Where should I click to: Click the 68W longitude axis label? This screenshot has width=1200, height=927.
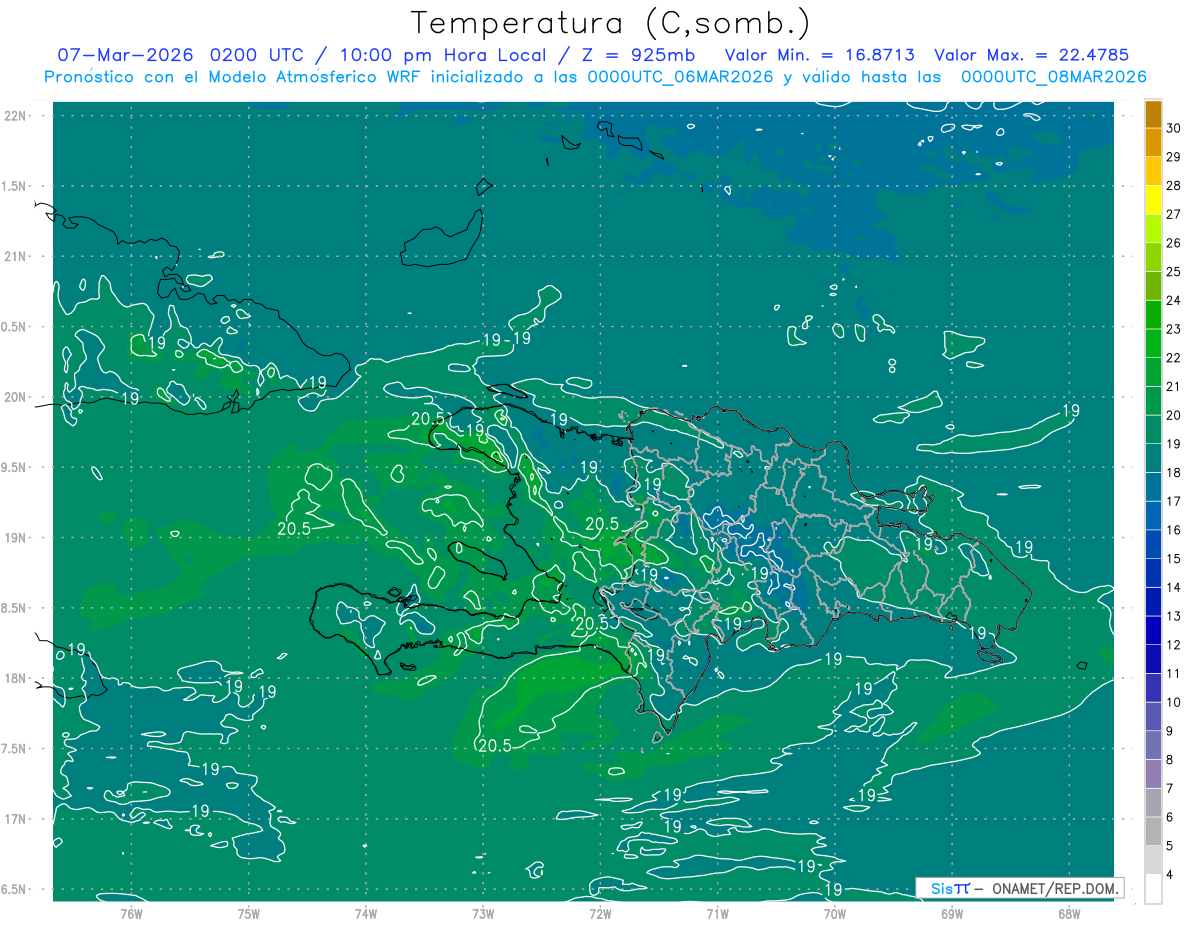[1069, 914]
